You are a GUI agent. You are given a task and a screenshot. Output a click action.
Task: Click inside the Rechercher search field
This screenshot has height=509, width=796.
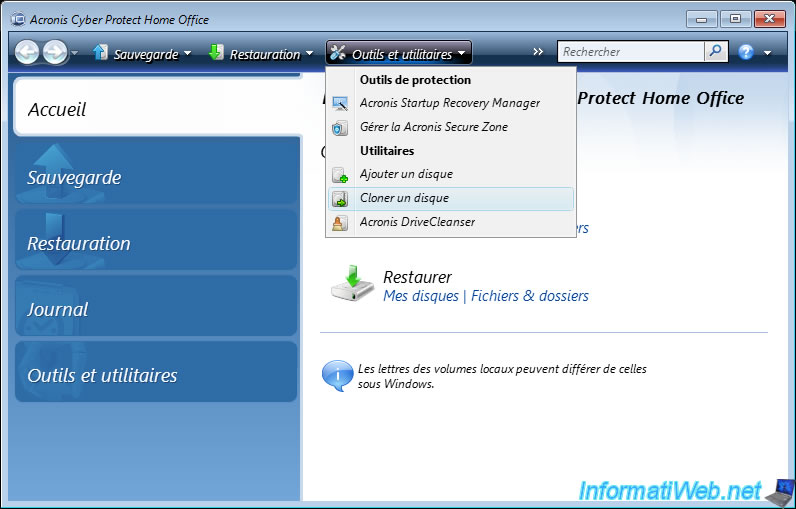coord(630,52)
